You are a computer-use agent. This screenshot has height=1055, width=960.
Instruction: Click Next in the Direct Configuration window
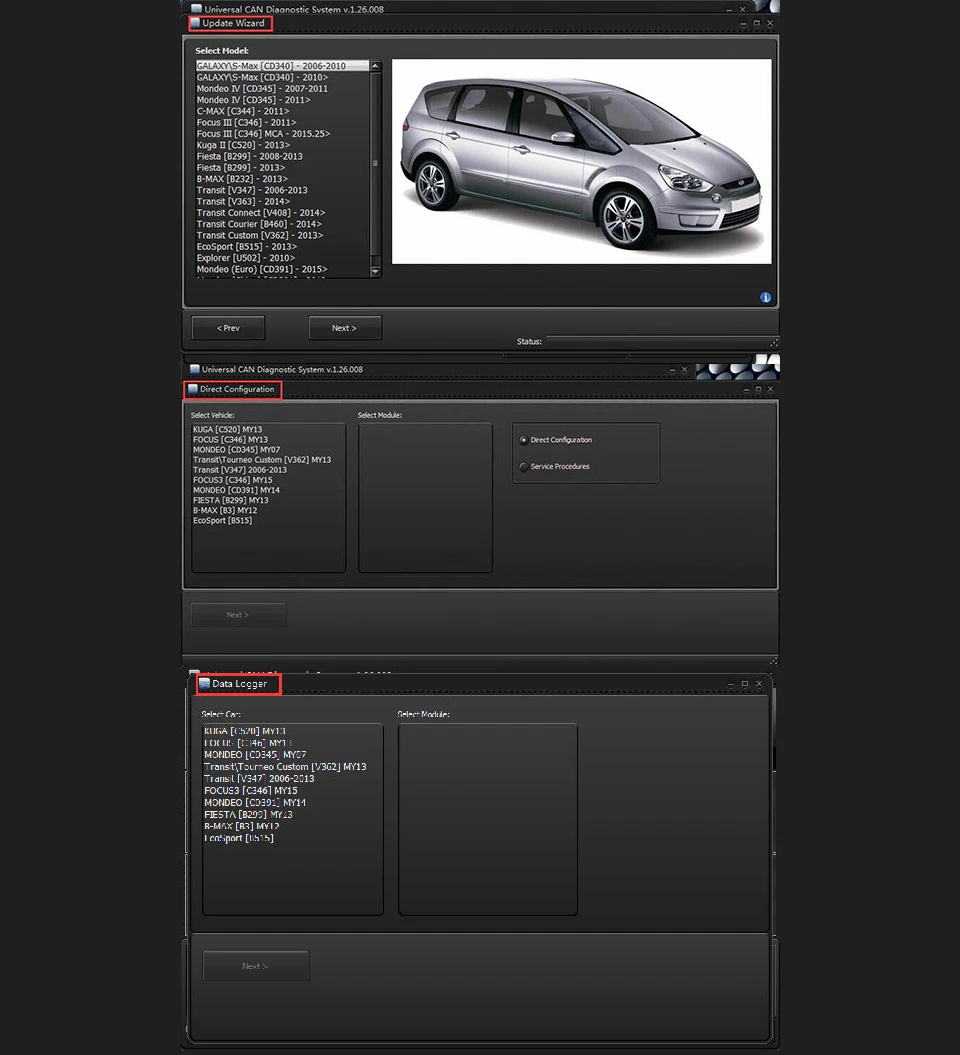[238, 615]
